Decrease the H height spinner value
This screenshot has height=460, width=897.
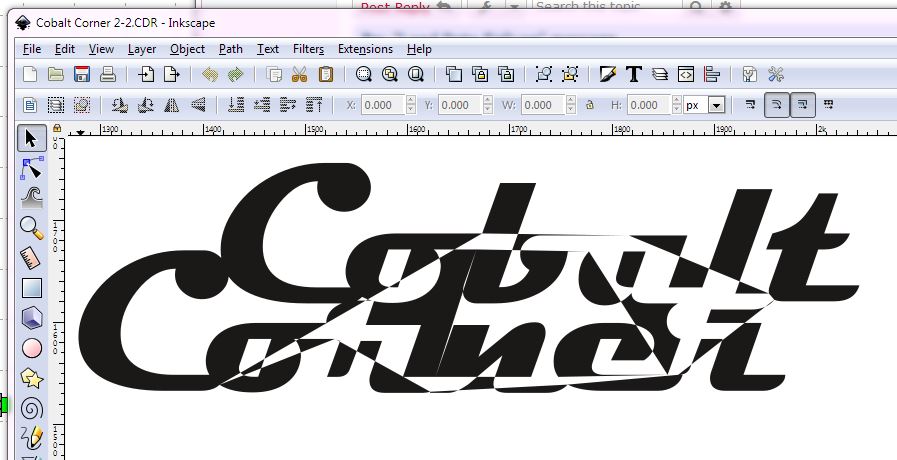[677, 109]
